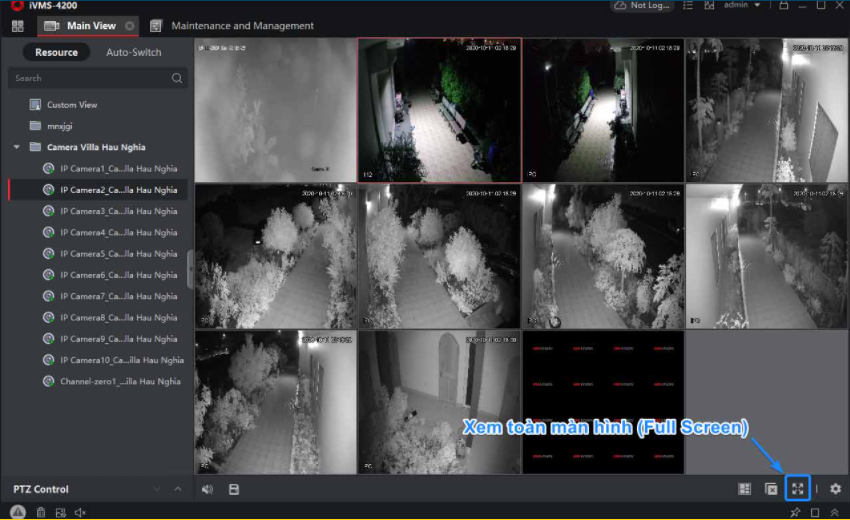Open live view settings gear
The height and width of the screenshot is (520, 850).
point(836,489)
